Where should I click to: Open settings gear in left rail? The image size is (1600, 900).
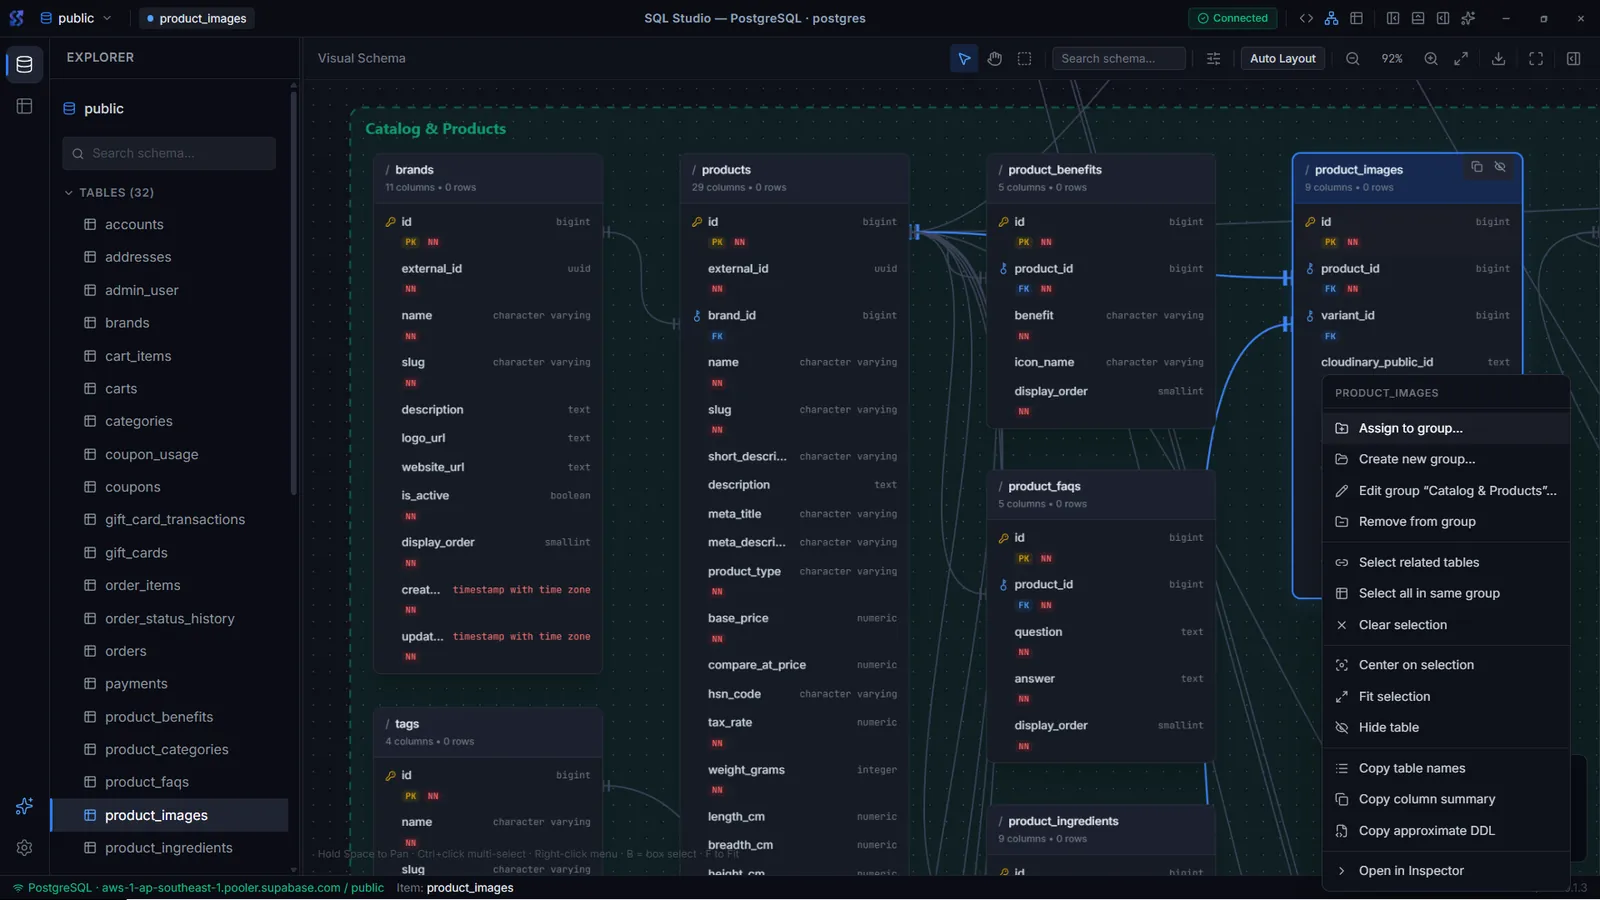pyautogui.click(x=24, y=847)
